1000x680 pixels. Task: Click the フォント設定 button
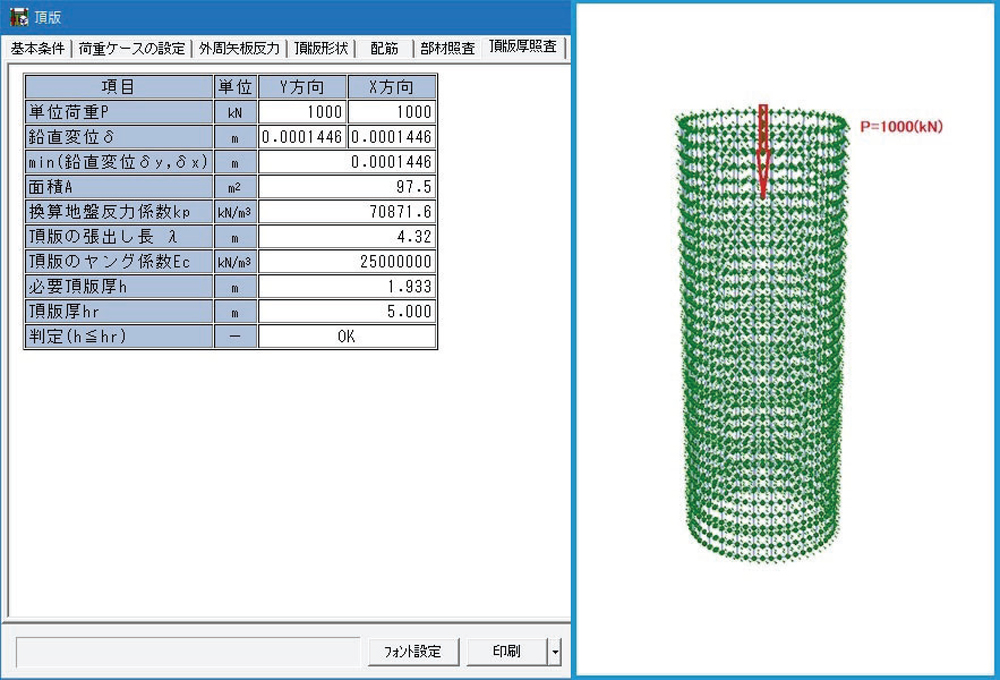(413, 651)
